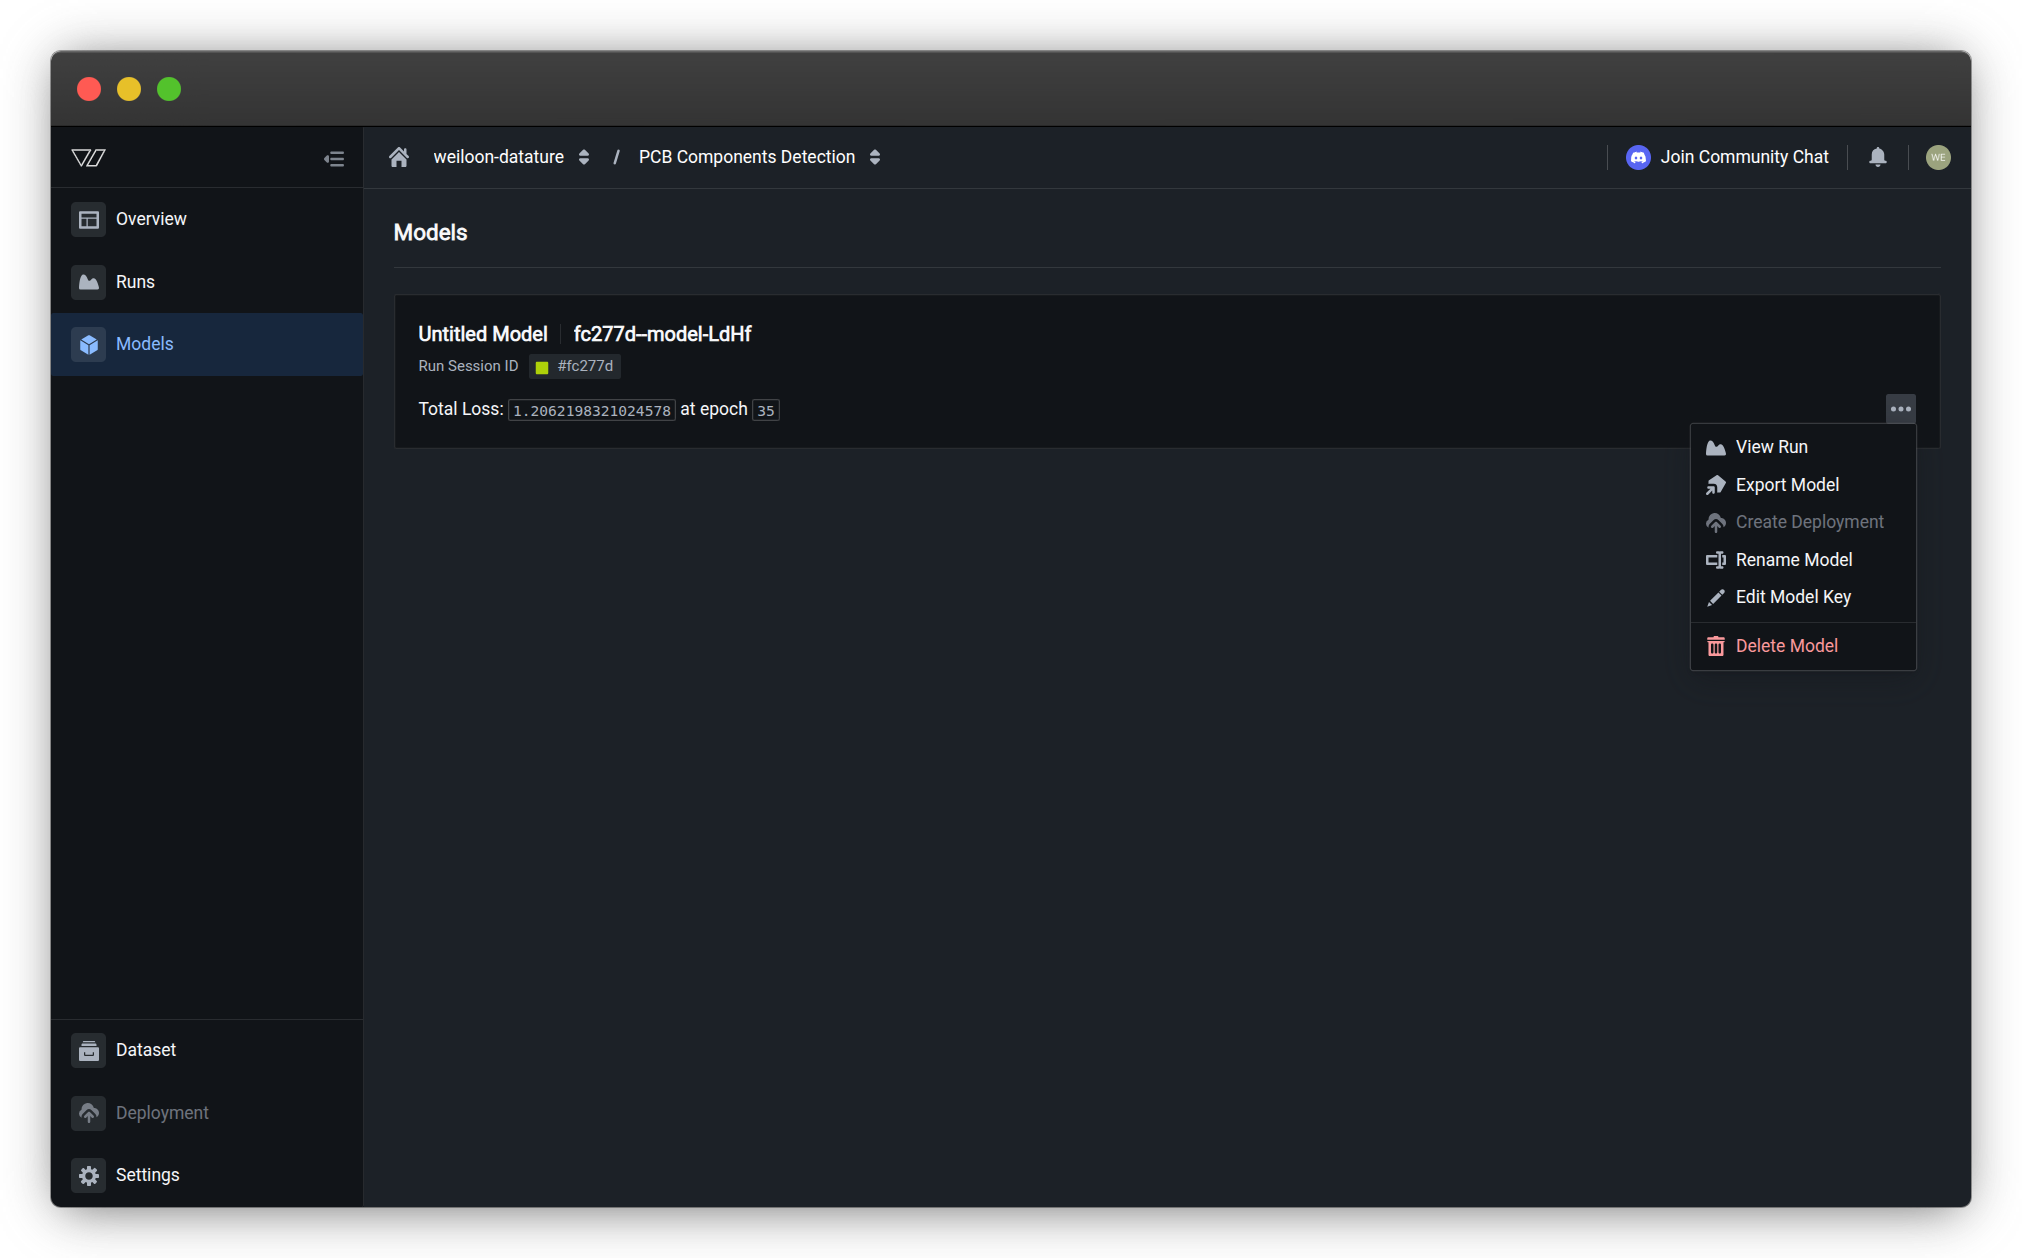Click Edit Model Key option
2022x1258 pixels.
1792,597
